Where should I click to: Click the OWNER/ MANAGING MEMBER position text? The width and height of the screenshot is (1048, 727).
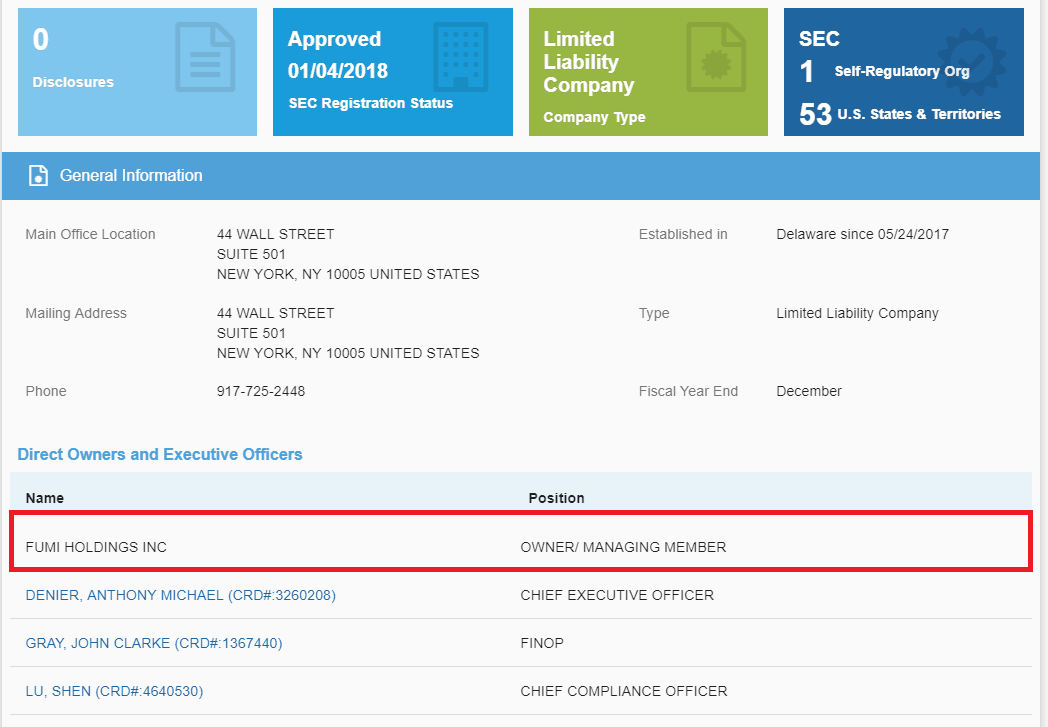pyautogui.click(x=623, y=547)
